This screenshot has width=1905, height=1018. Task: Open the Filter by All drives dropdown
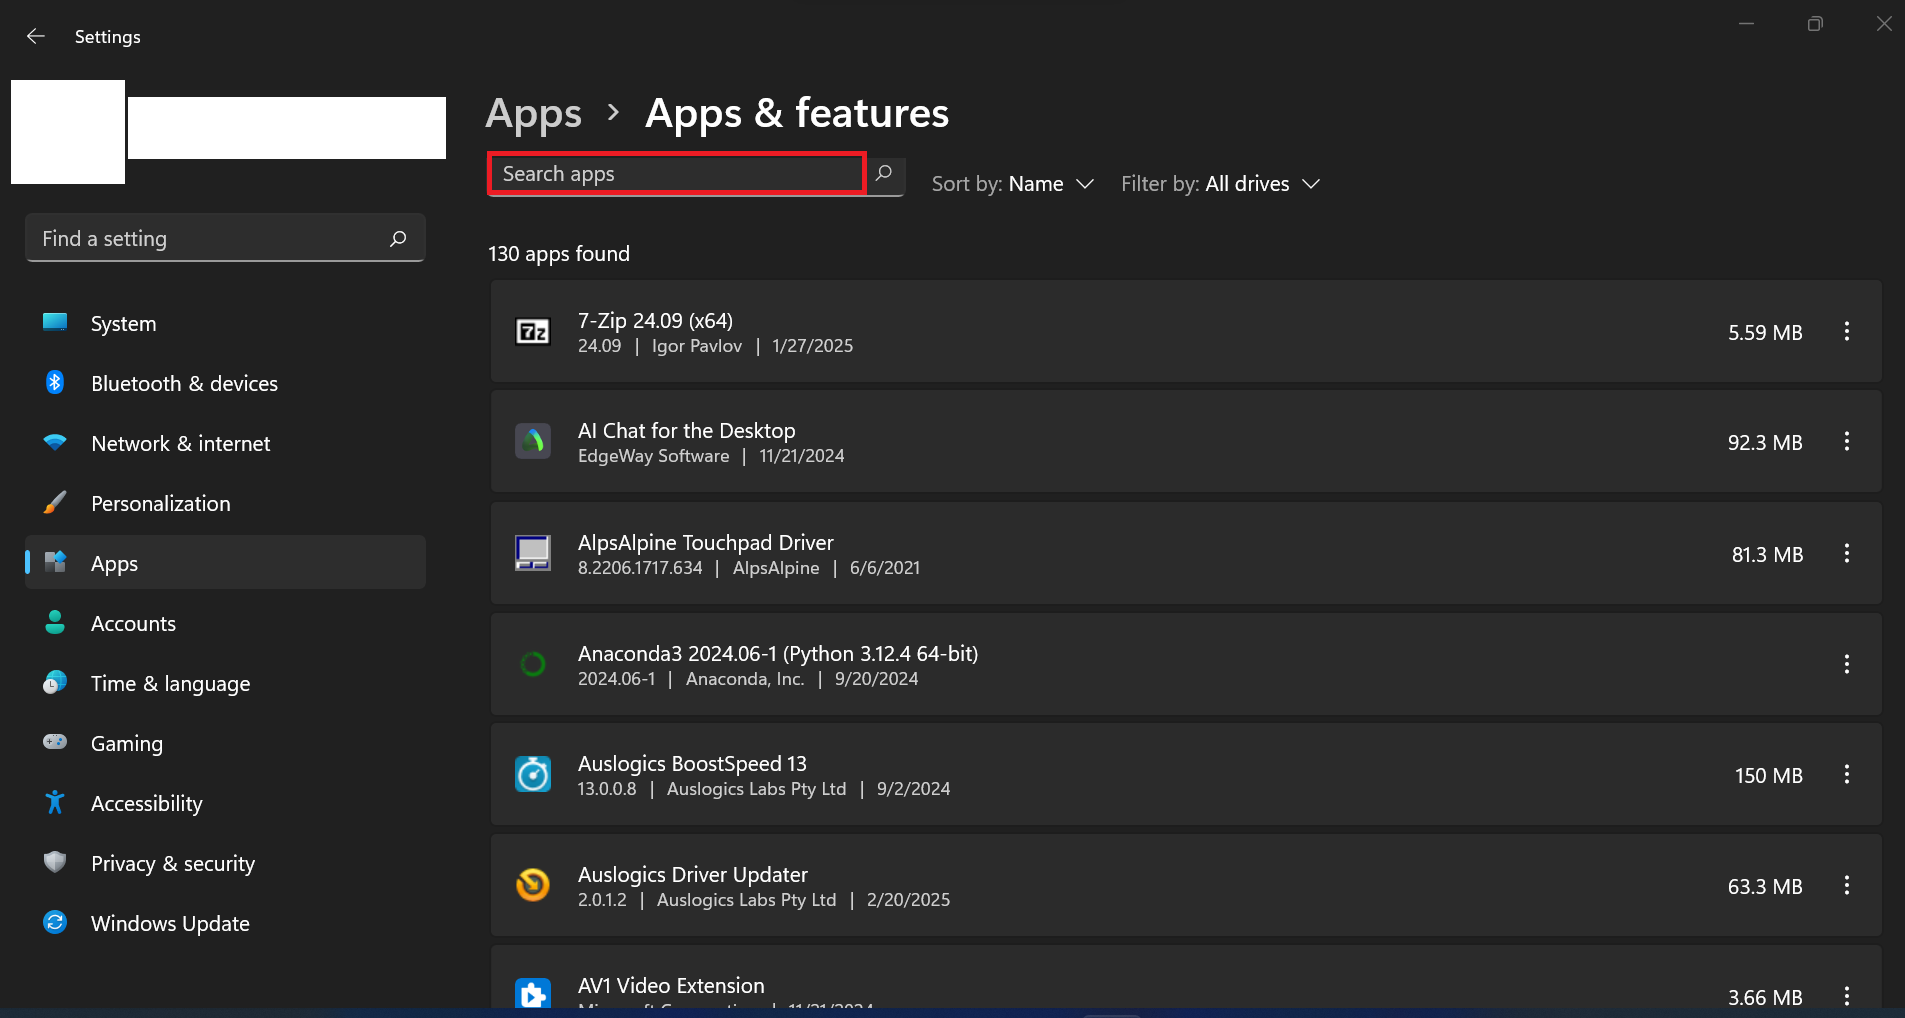1221,184
